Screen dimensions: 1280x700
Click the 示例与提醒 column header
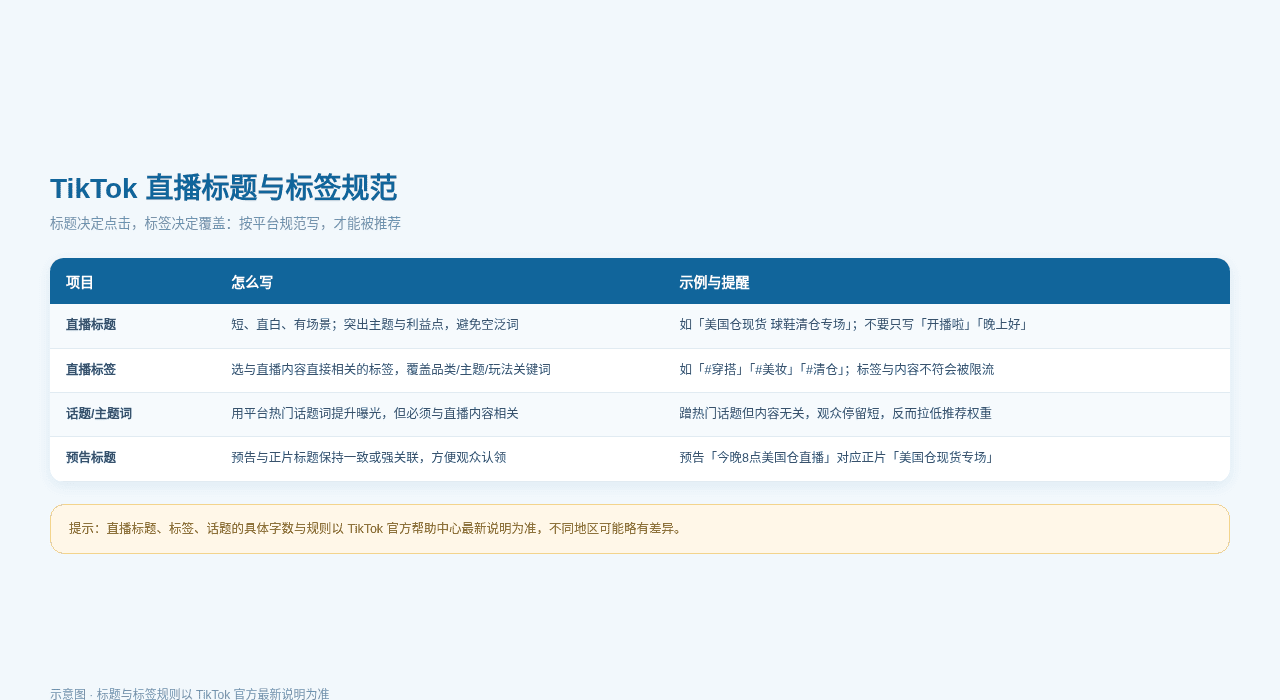point(714,282)
